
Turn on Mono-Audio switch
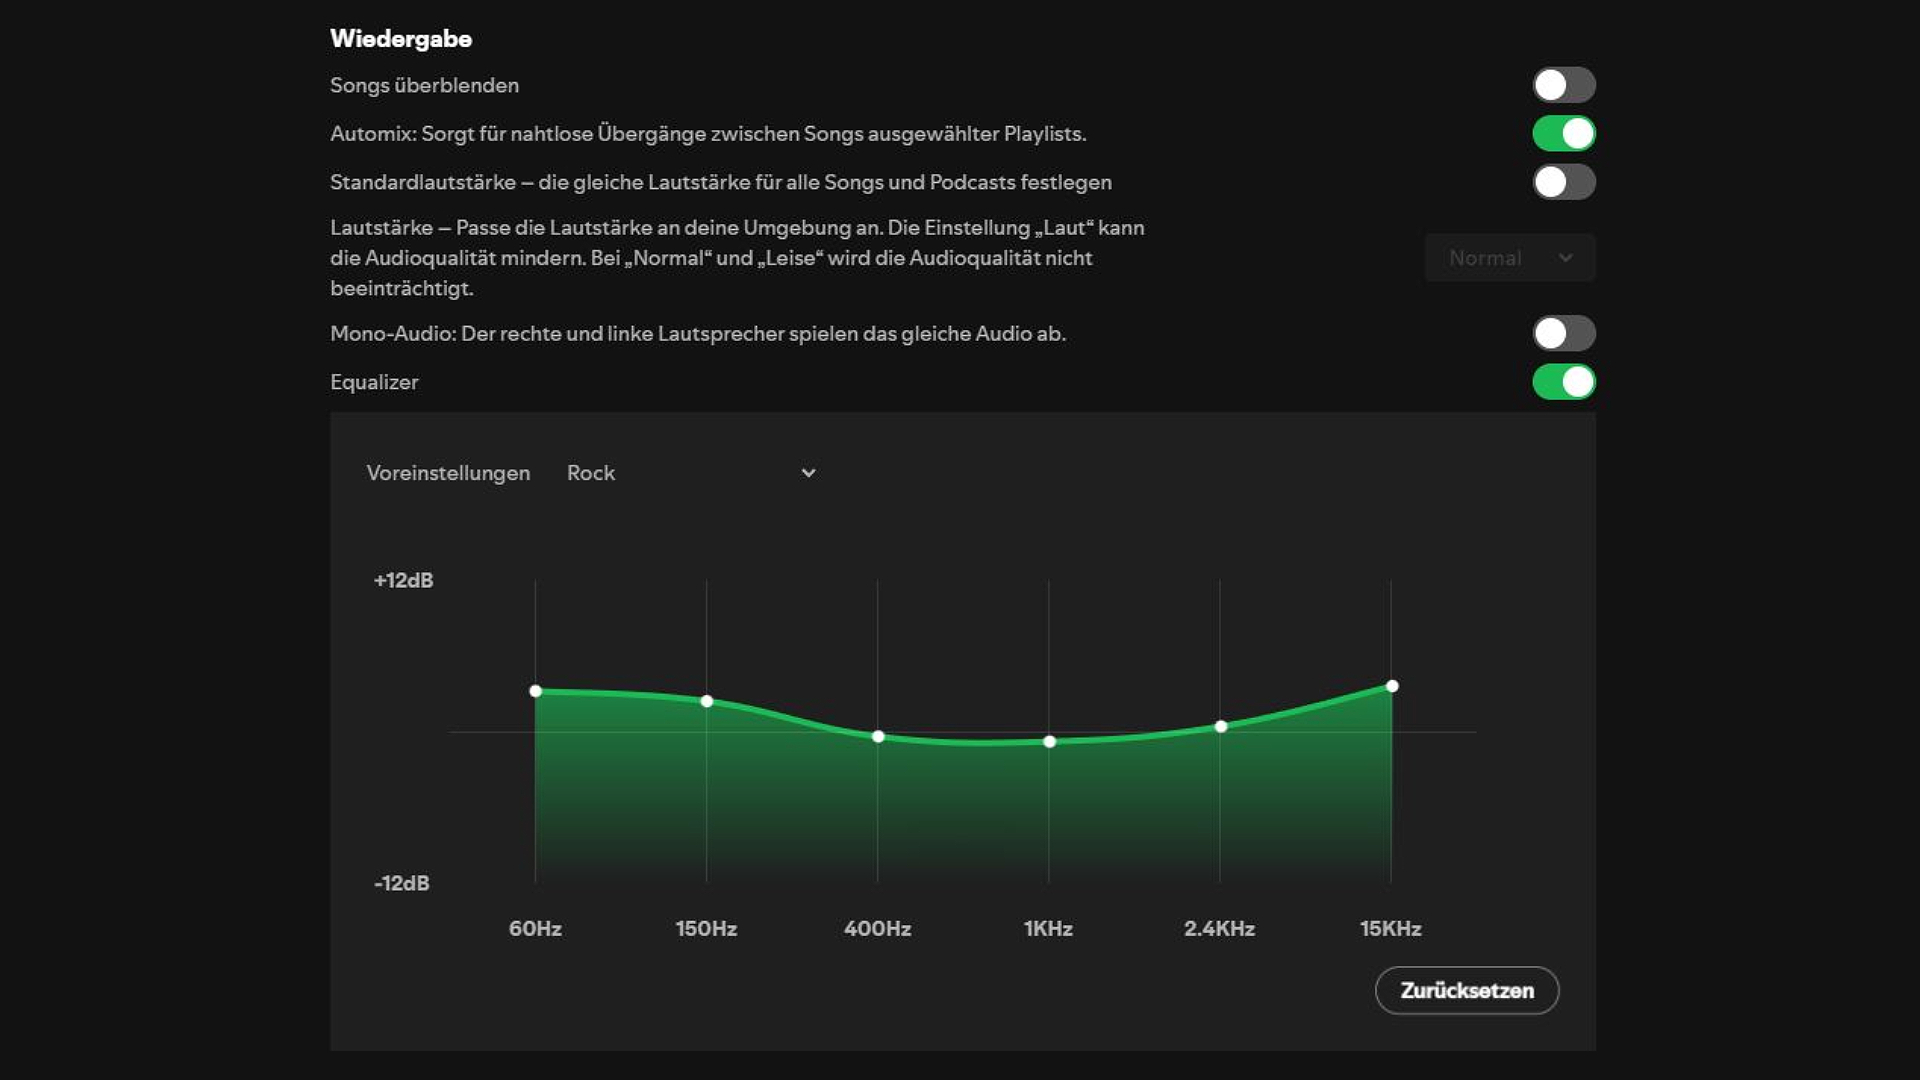click(x=1563, y=333)
